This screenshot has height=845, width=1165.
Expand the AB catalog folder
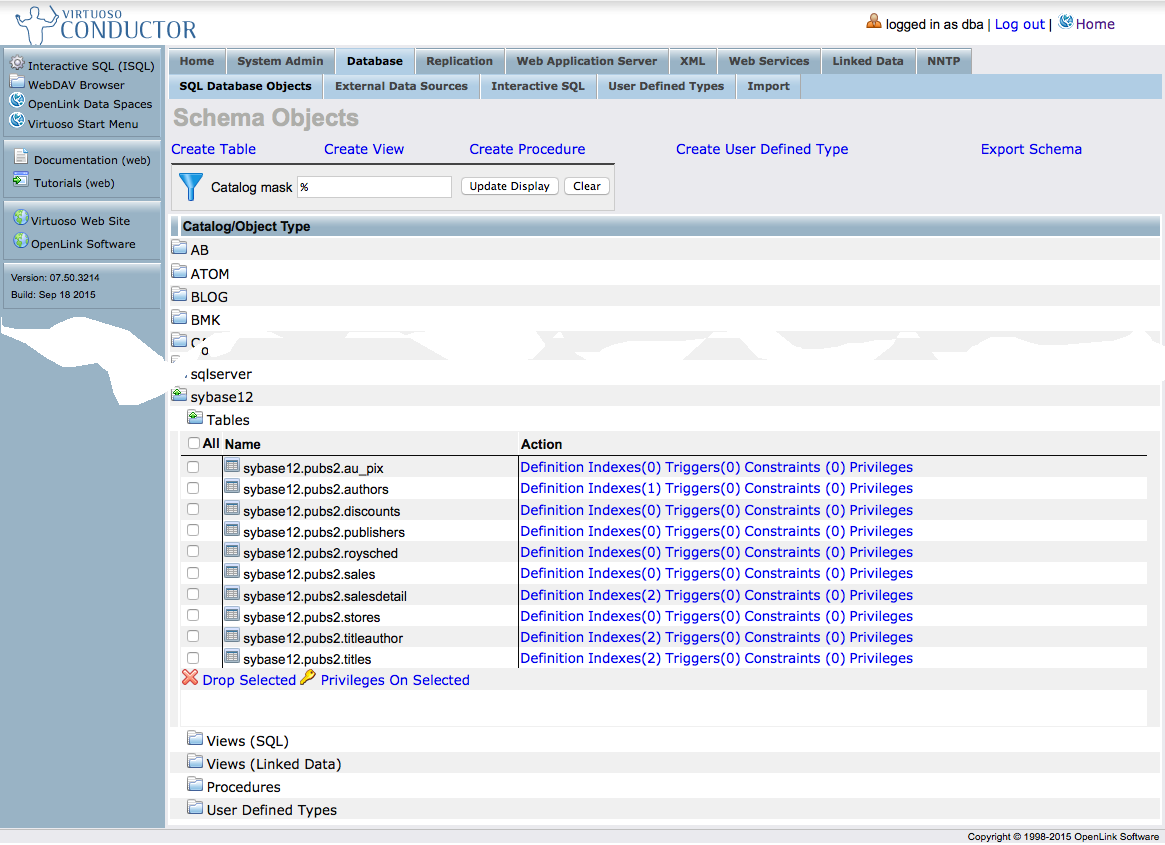click(179, 247)
